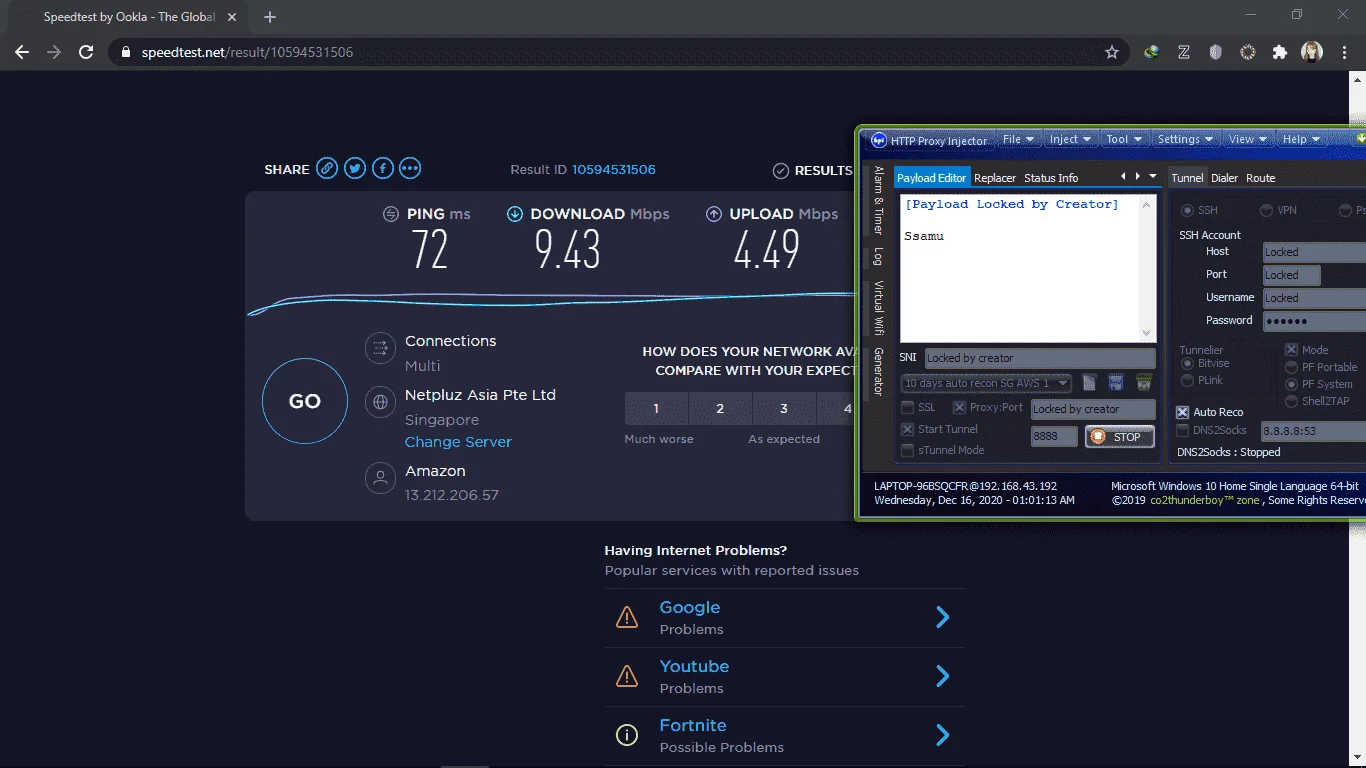Click the server globe icon
This screenshot has width=1366, height=768.
380,402
